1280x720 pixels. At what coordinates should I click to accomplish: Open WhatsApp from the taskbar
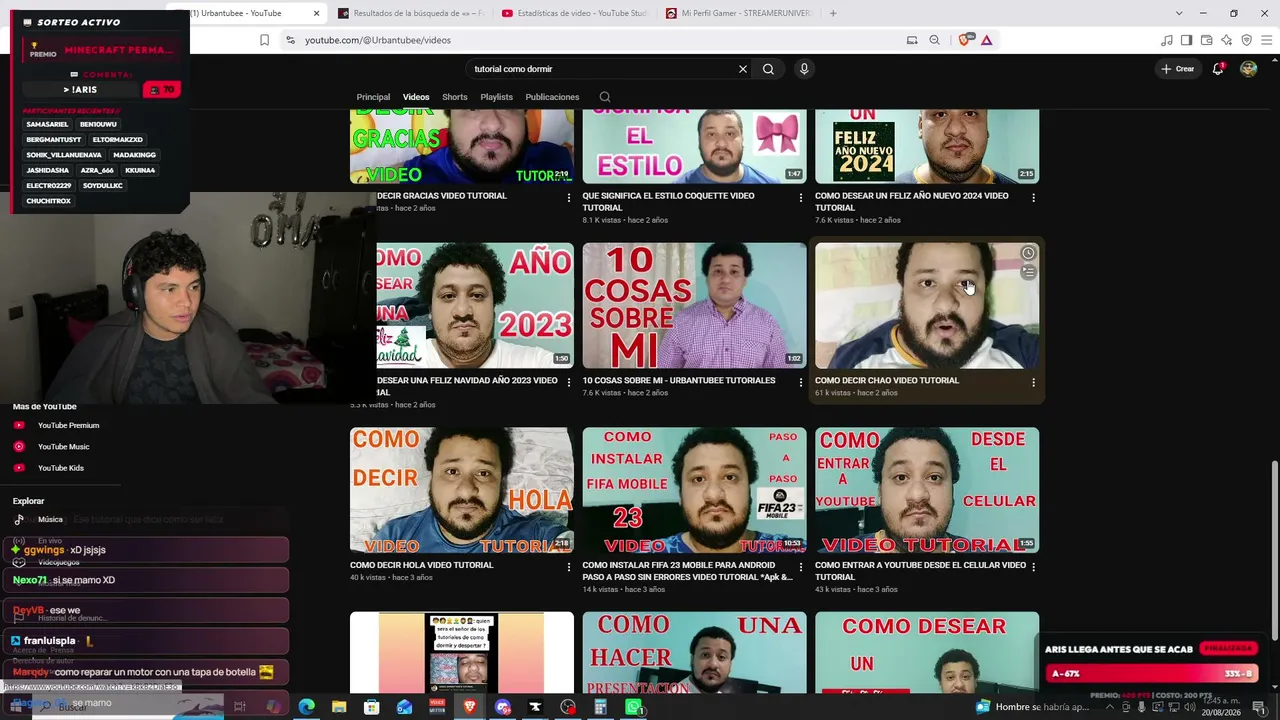(x=633, y=707)
